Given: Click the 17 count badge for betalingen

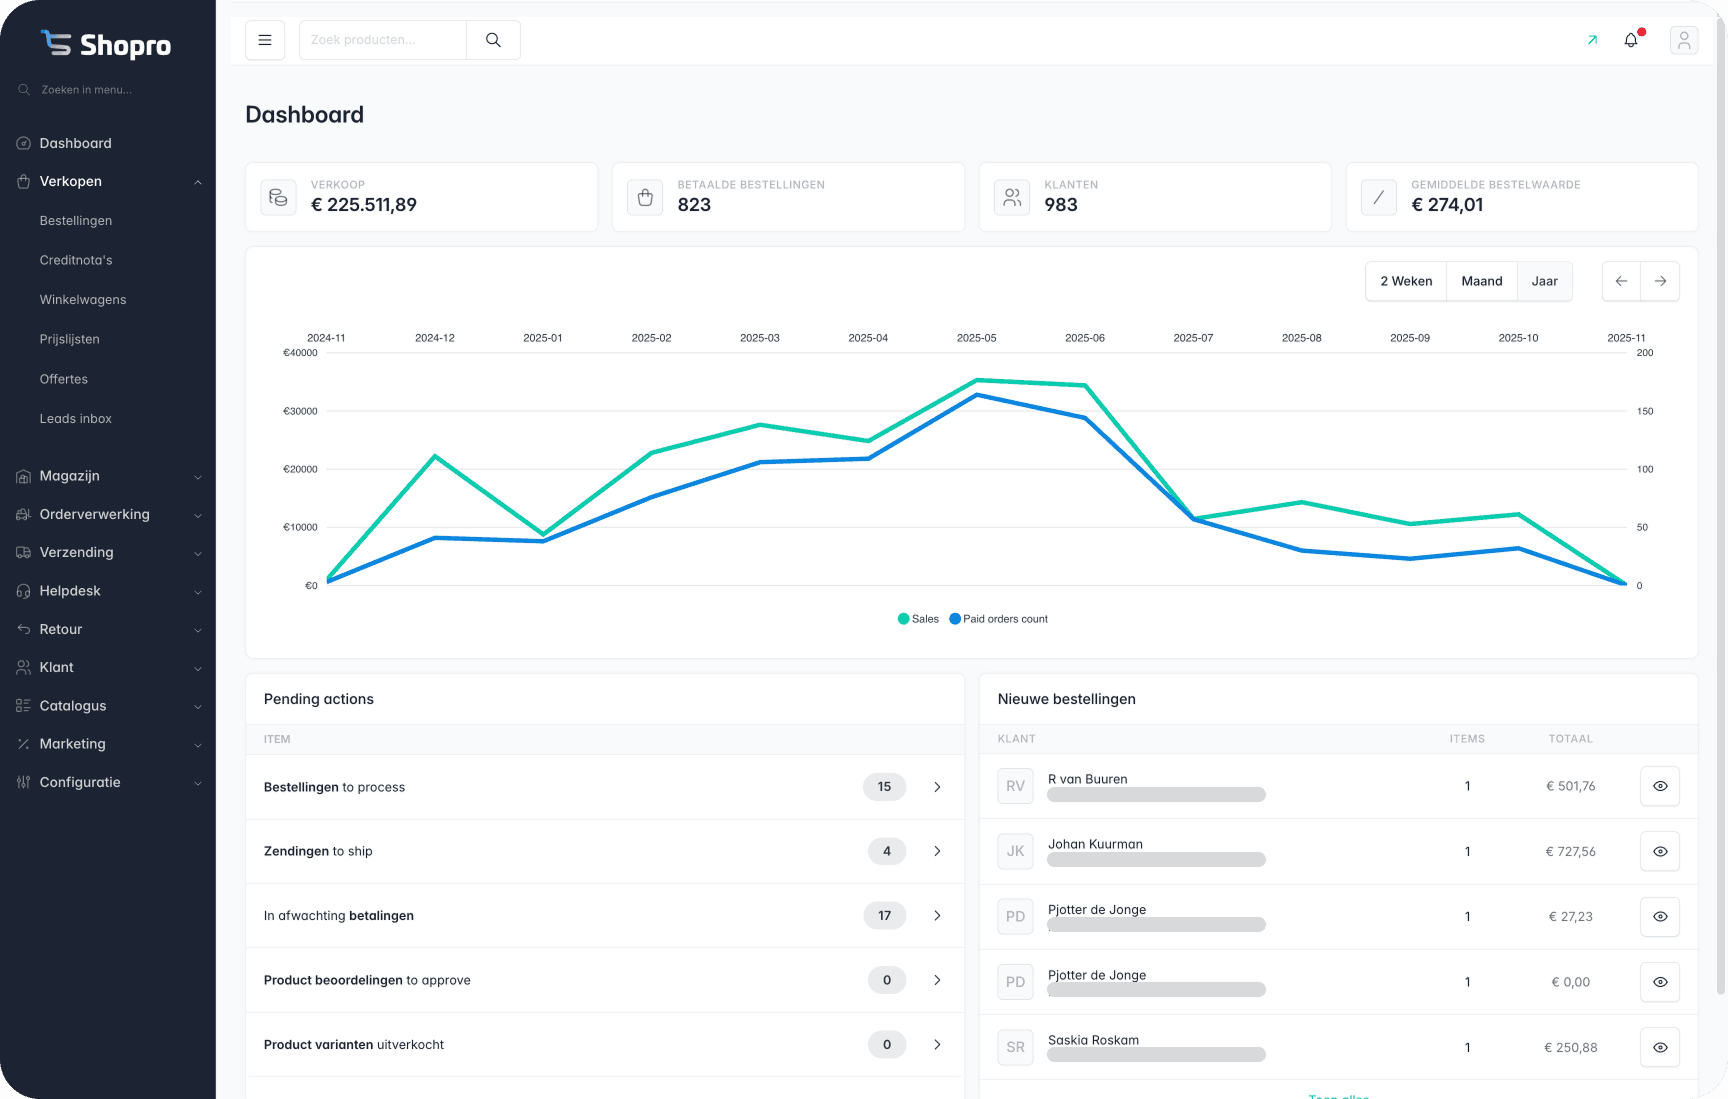Looking at the screenshot, I should [x=885, y=915].
